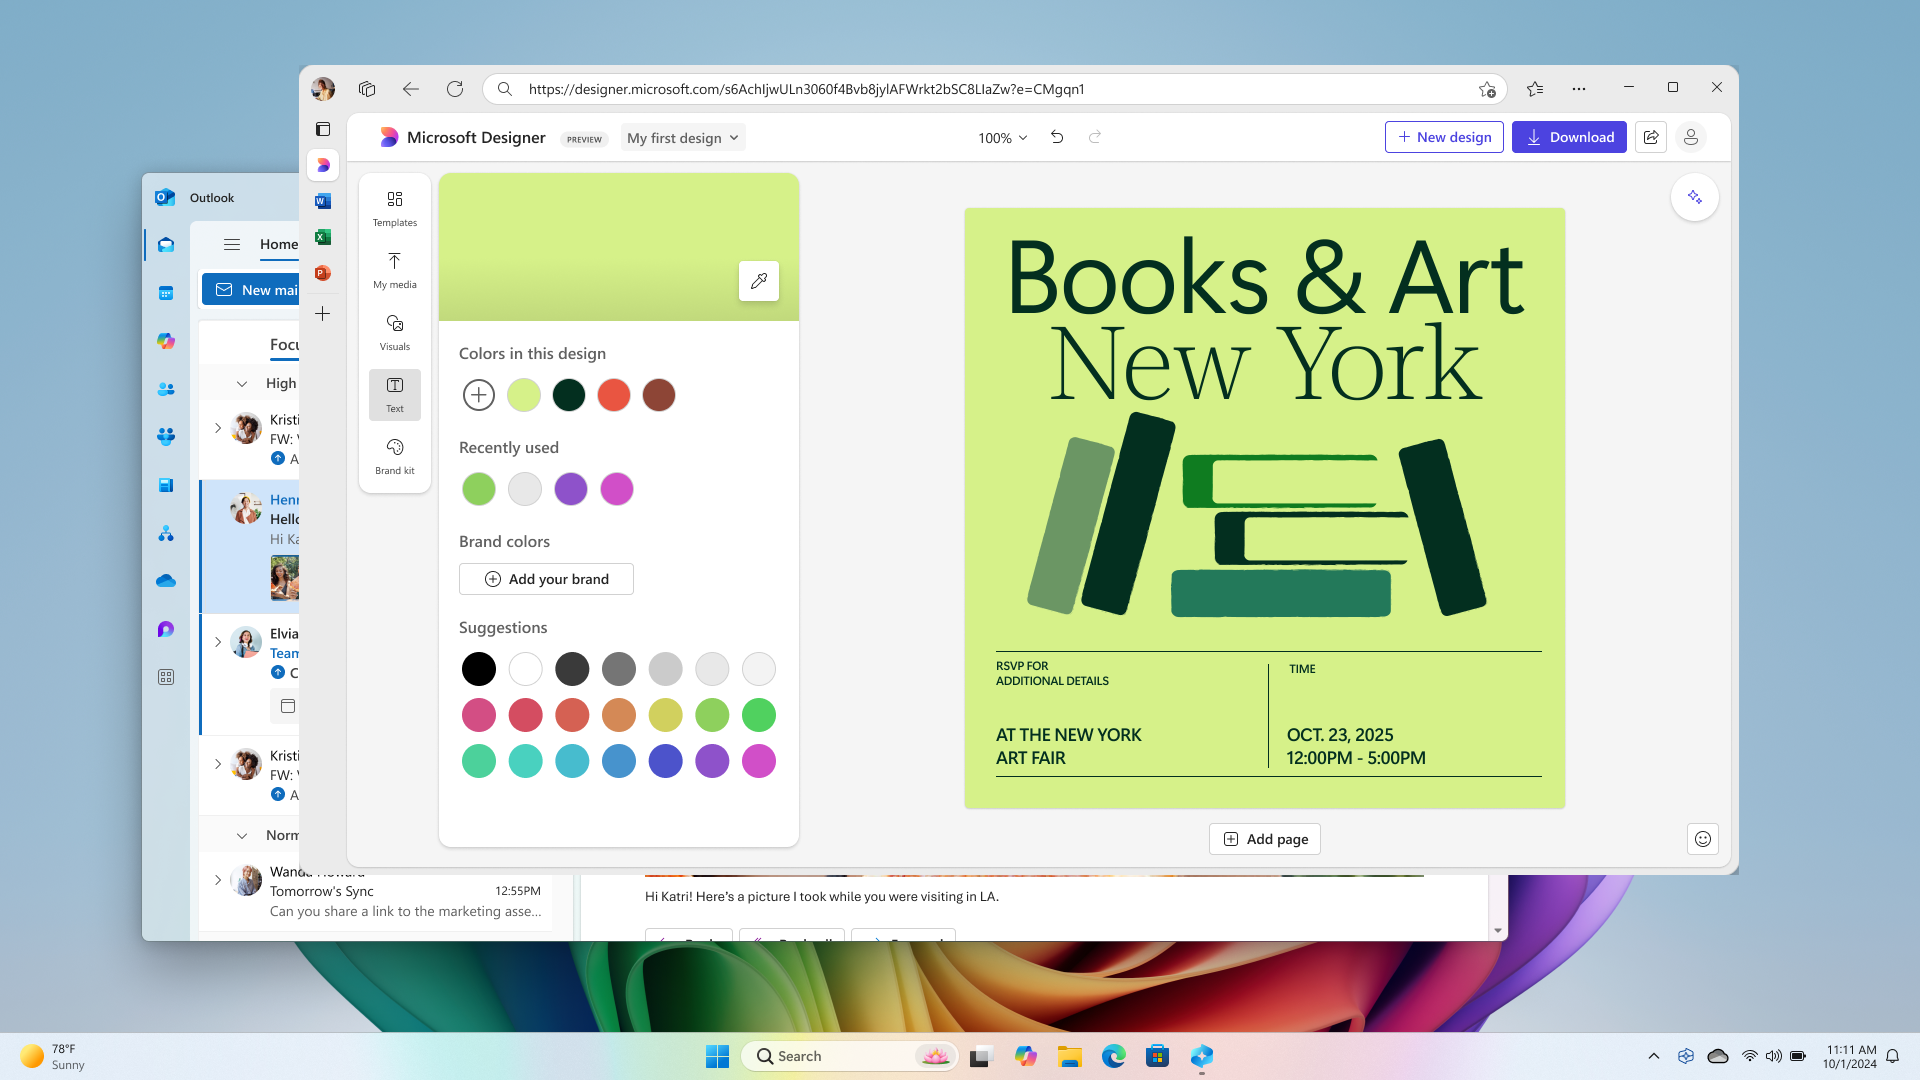Click New design button

1444,137
